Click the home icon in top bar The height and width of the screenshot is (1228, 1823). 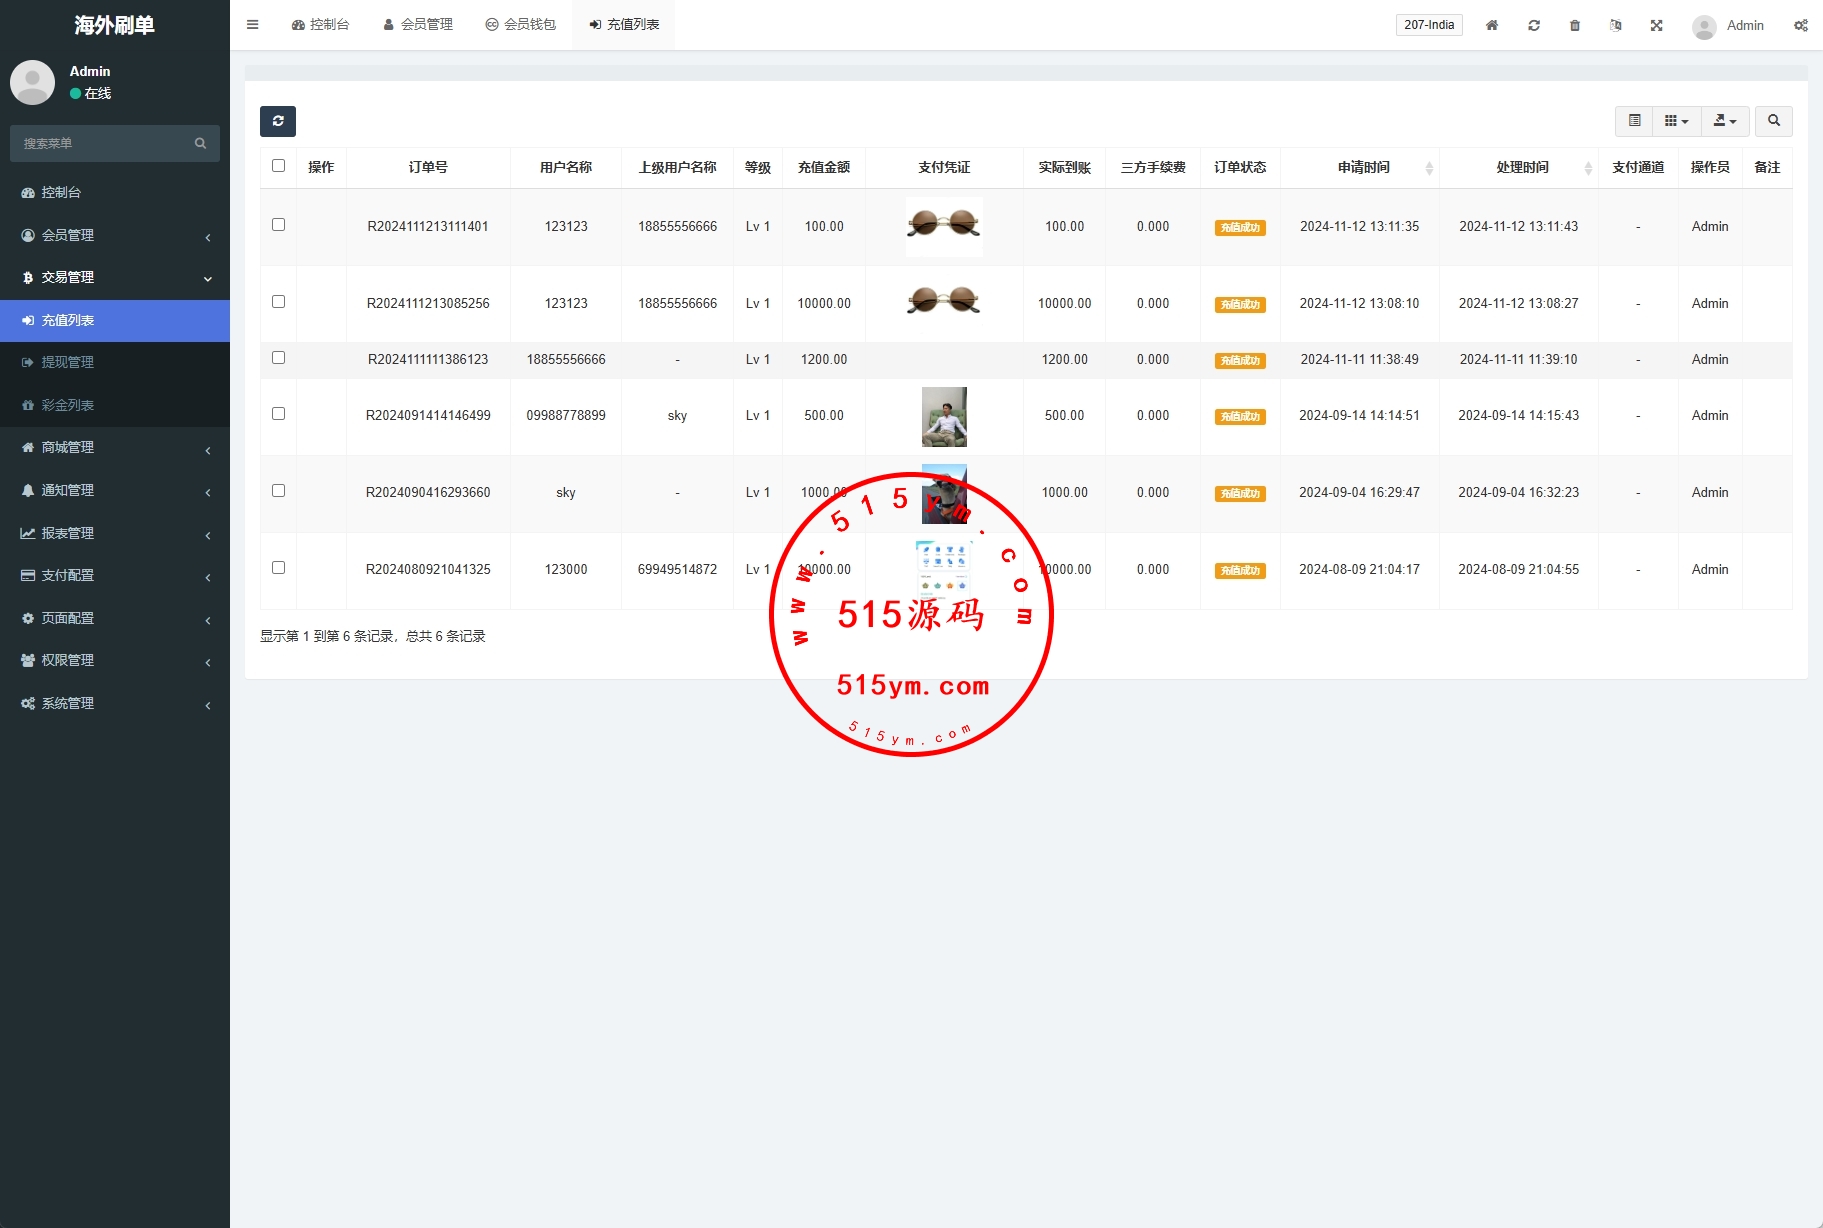point(1491,25)
